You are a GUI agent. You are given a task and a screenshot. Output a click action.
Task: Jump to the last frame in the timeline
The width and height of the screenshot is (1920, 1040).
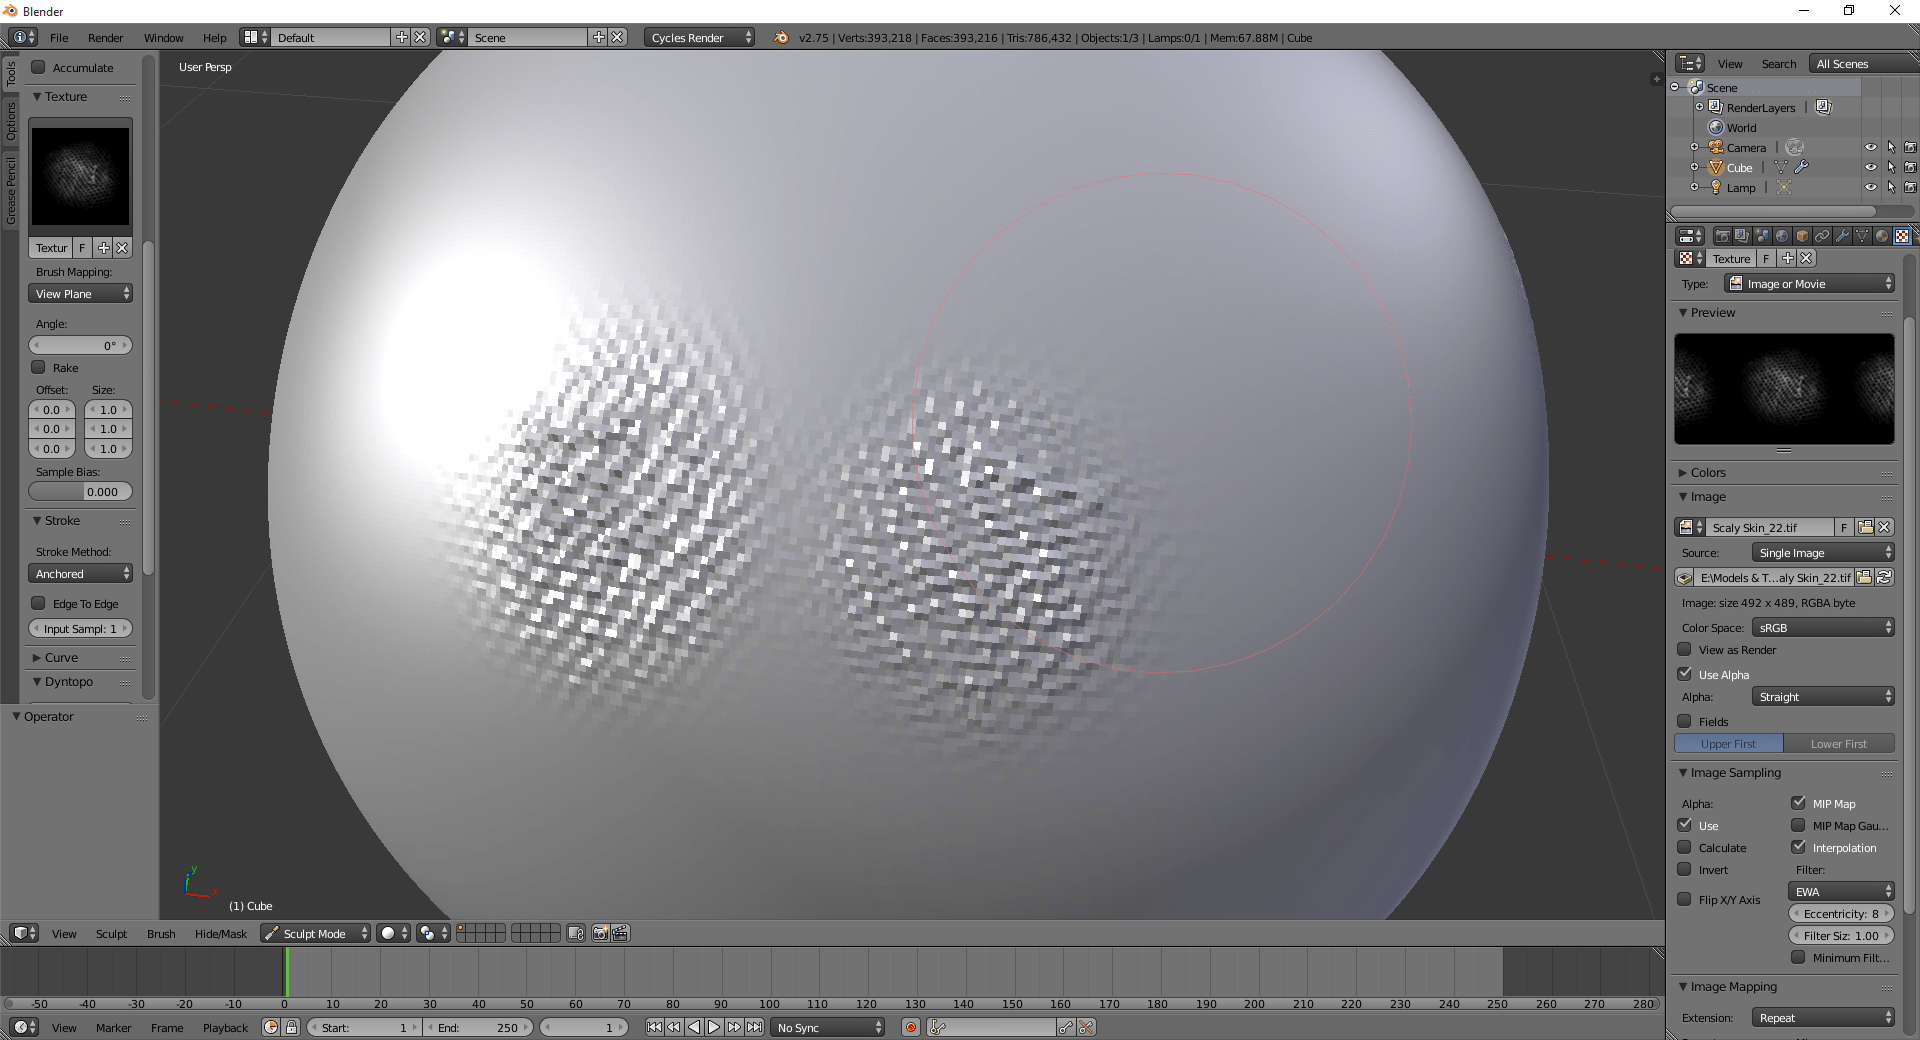[754, 1027]
